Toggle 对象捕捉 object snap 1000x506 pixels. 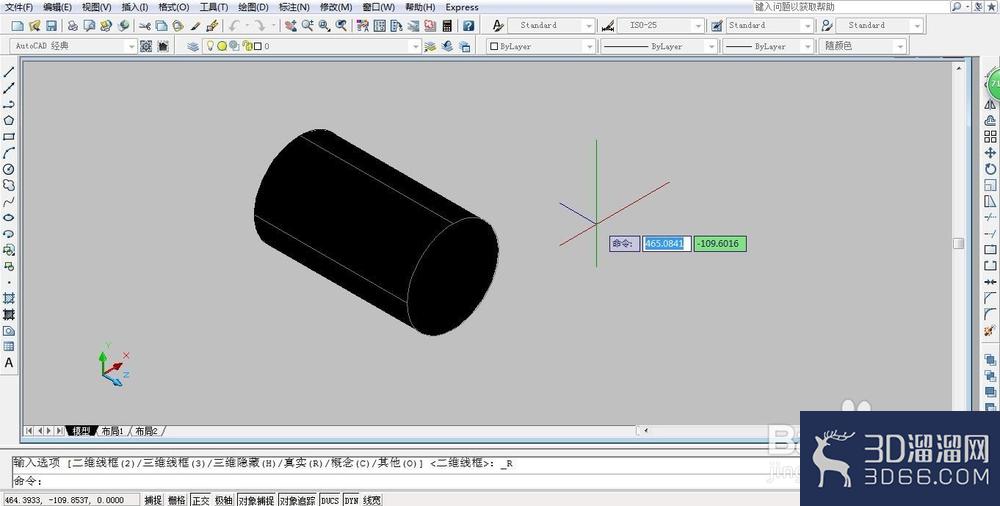click(256, 500)
